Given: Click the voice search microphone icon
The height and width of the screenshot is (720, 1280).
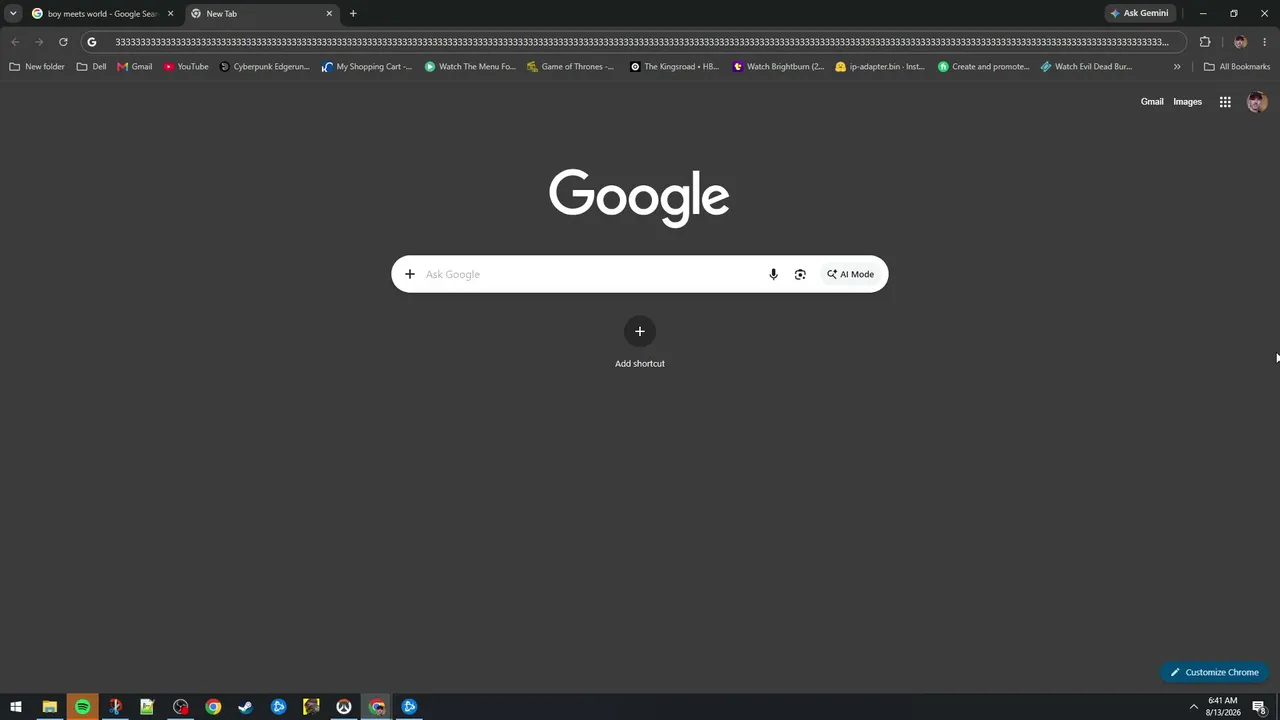Looking at the screenshot, I should (x=773, y=274).
